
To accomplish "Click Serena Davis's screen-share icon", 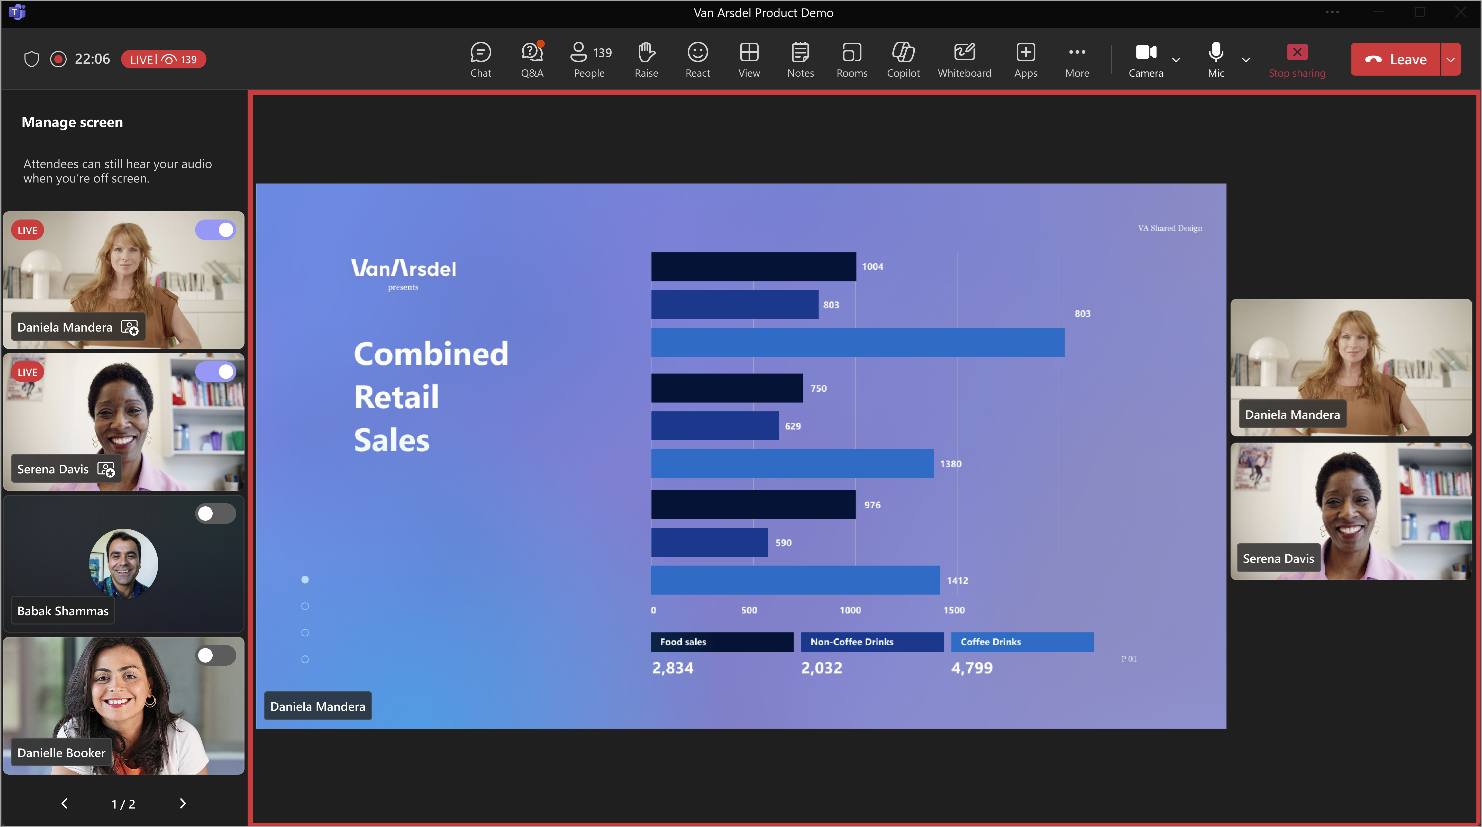I will (x=106, y=469).
